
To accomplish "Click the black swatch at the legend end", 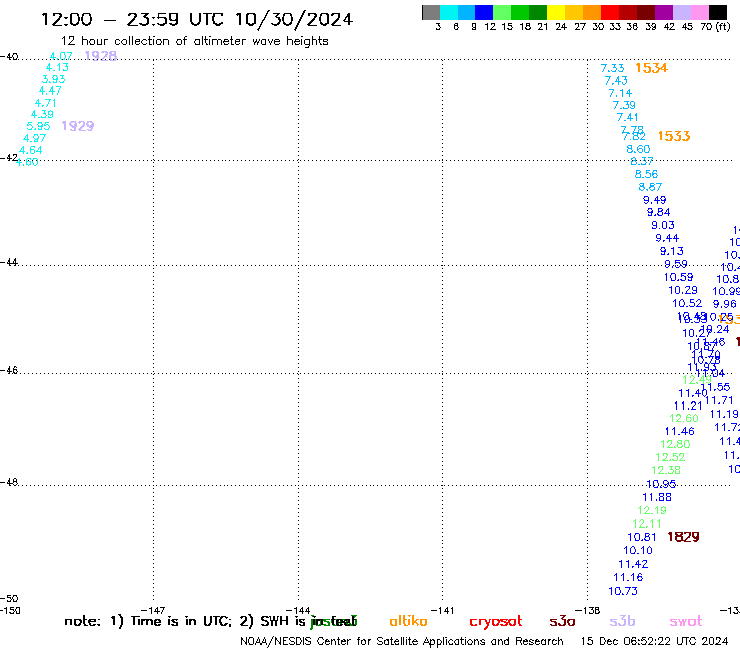I will (x=717, y=12).
